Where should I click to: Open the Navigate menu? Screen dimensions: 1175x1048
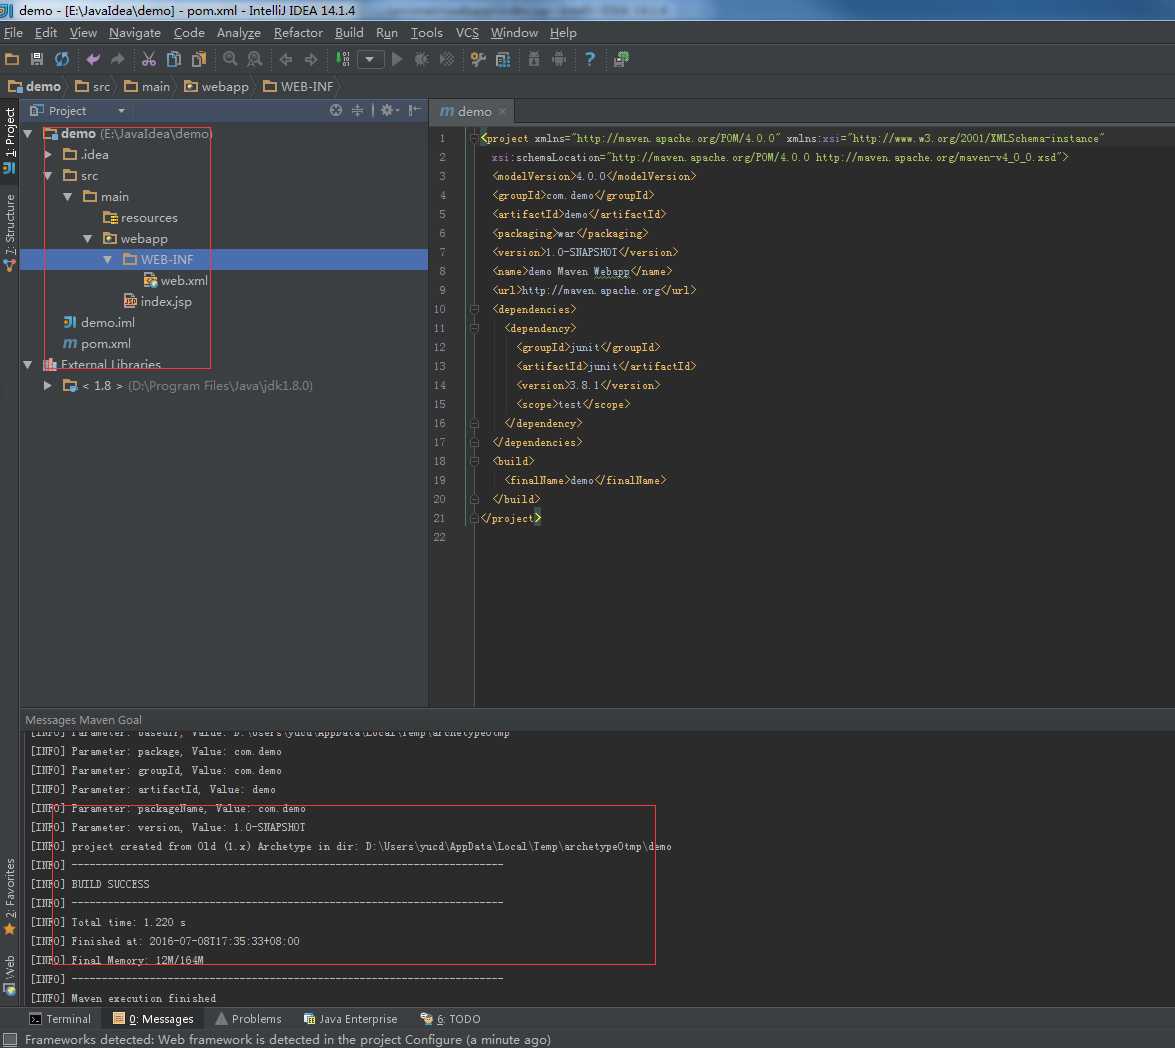(135, 32)
